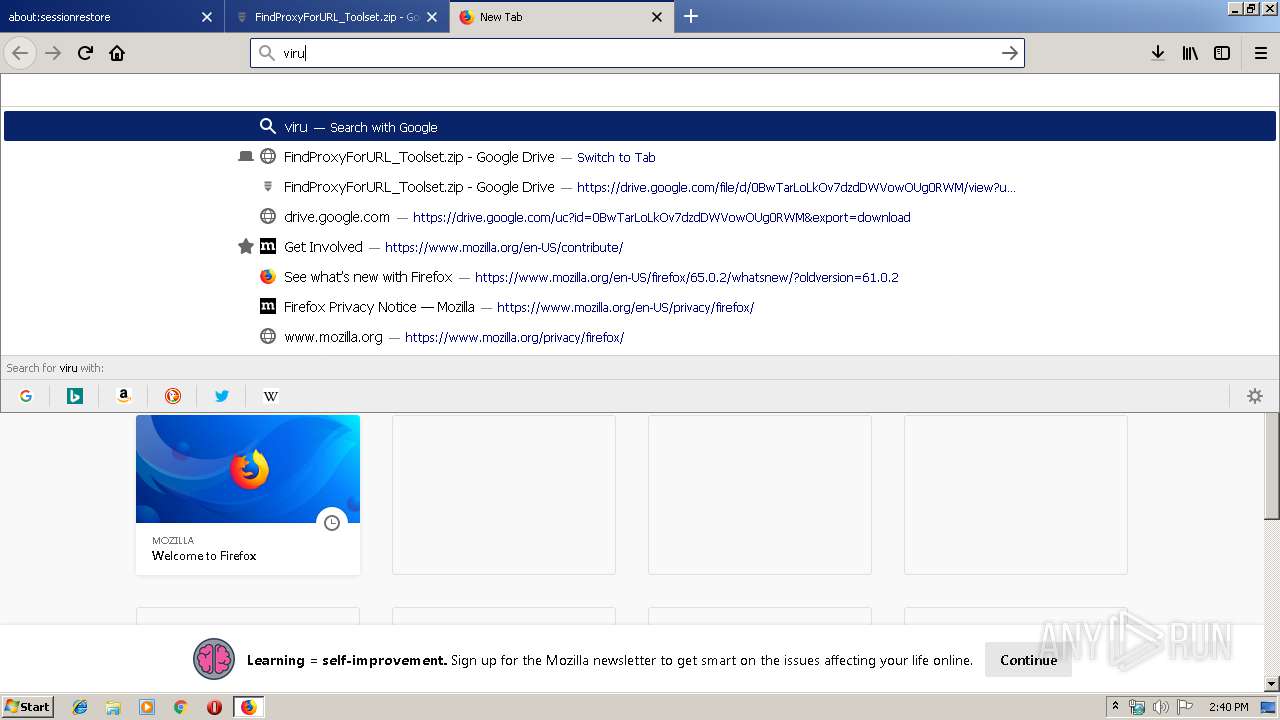Click the 2:40 PM clock
This screenshot has width=1280, height=720.
[1228, 707]
